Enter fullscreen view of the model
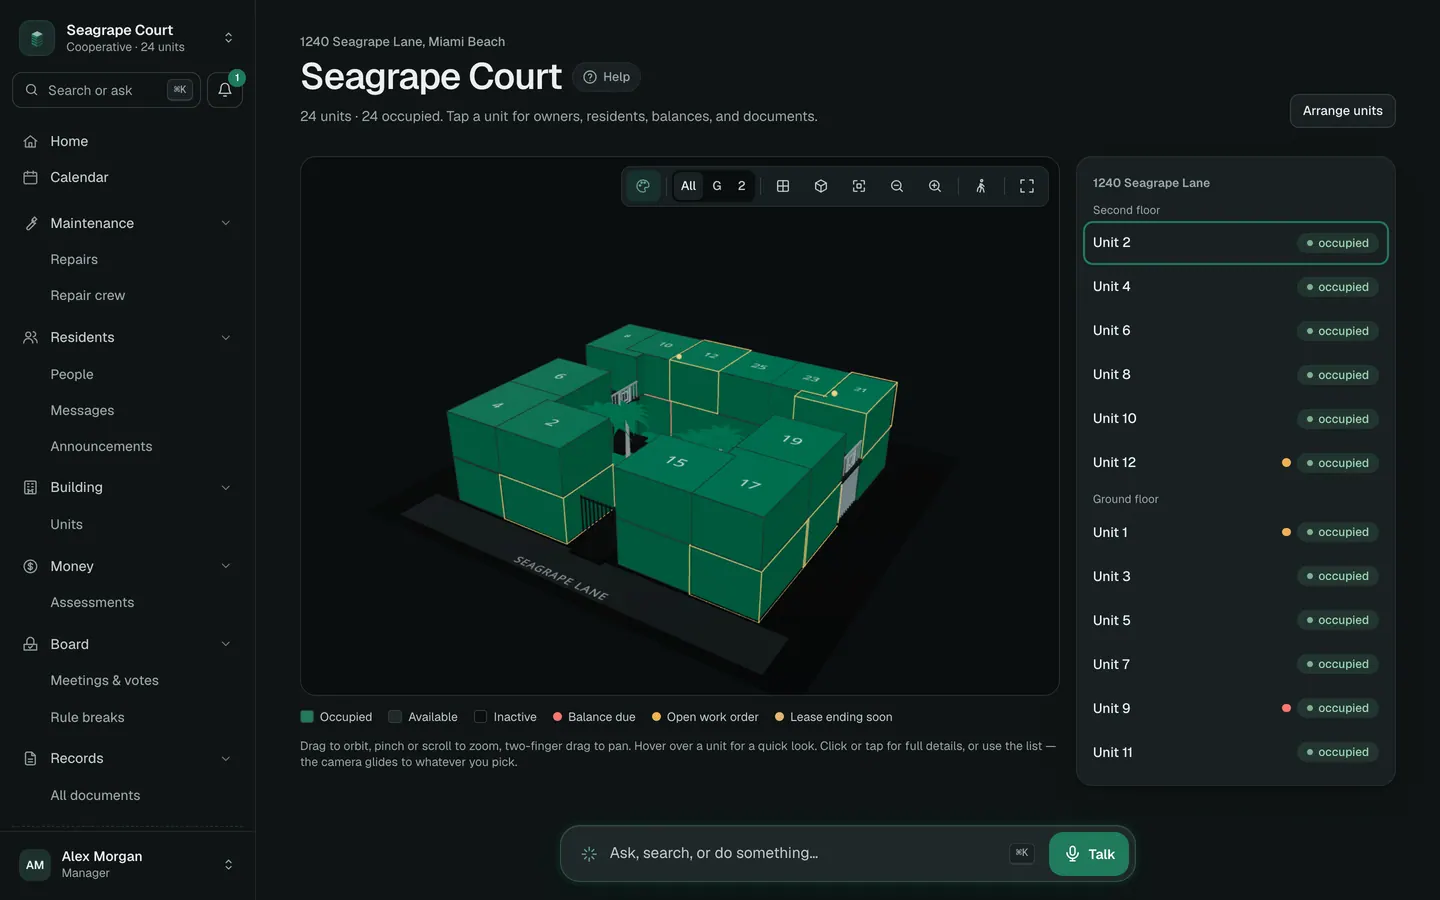The height and width of the screenshot is (900, 1440). point(1027,186)
